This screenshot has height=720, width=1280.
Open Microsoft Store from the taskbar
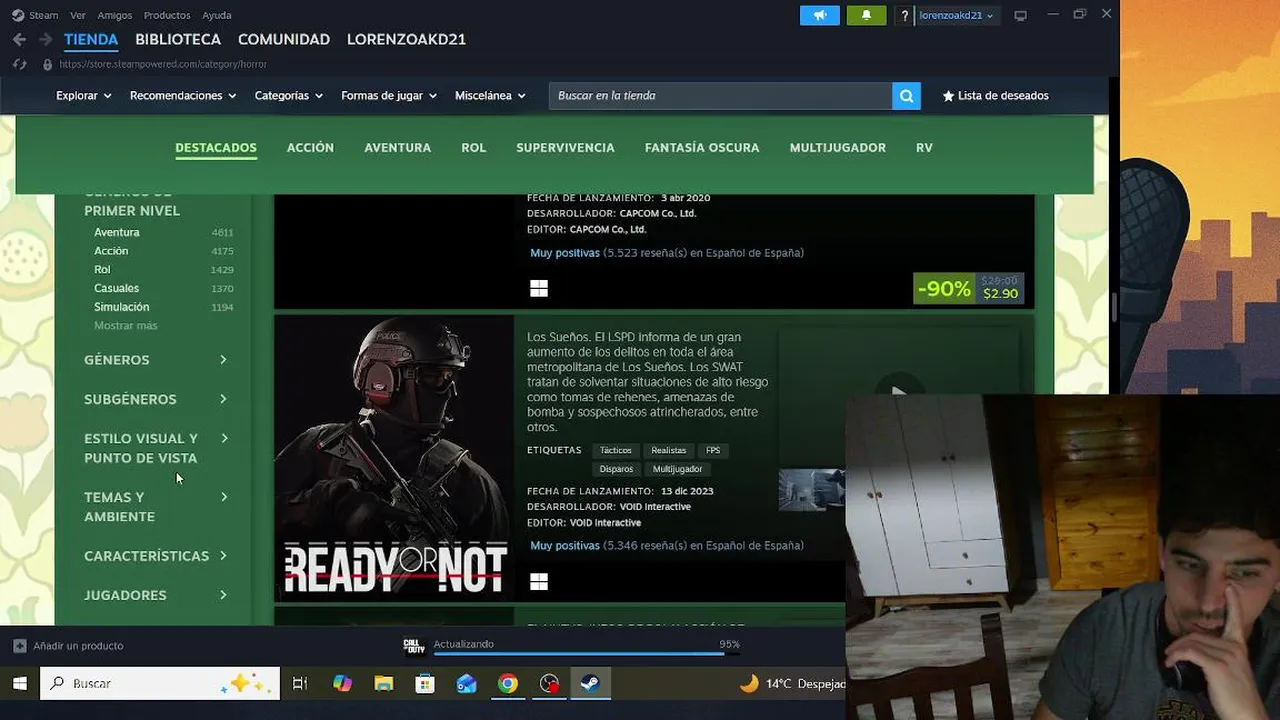(x=425, y=684)
